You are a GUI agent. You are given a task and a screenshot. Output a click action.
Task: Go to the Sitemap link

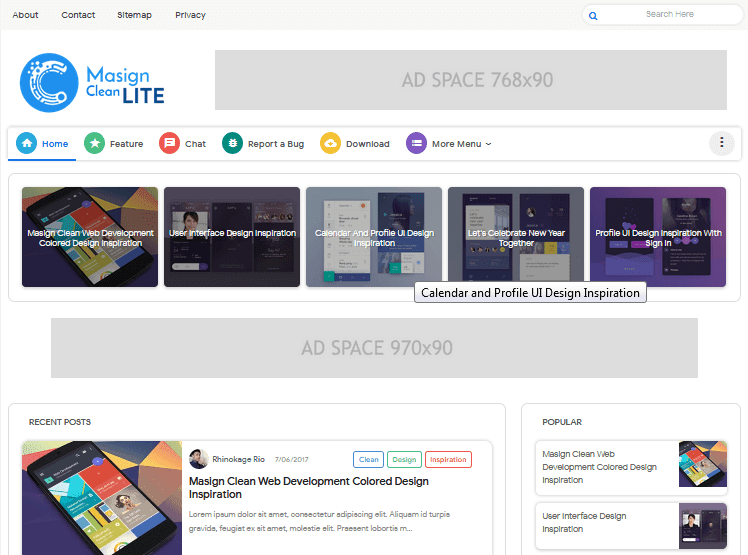tap(135, 15)
